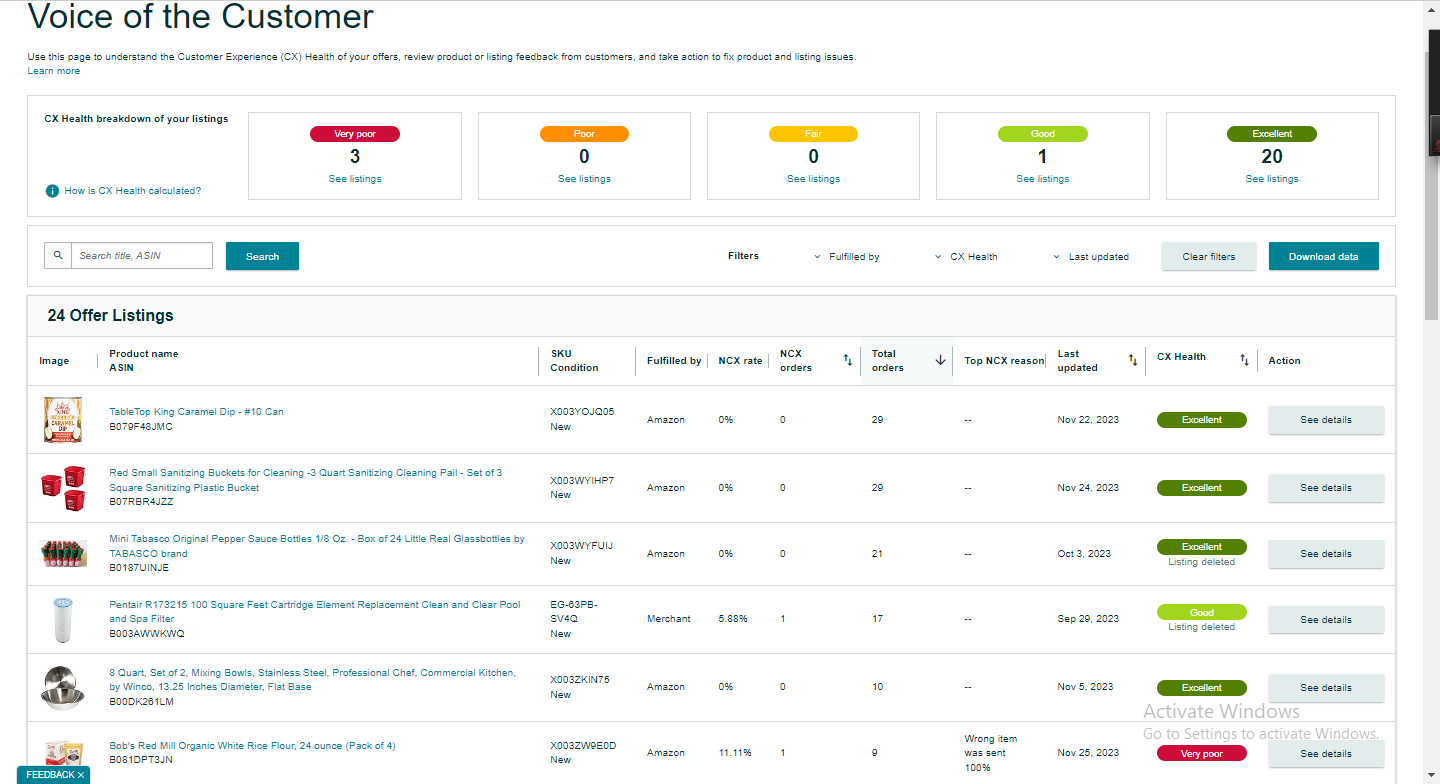Sort by CX Health arrows icon
Screen dimensions: 1440x784
(x=1244, y=360)
